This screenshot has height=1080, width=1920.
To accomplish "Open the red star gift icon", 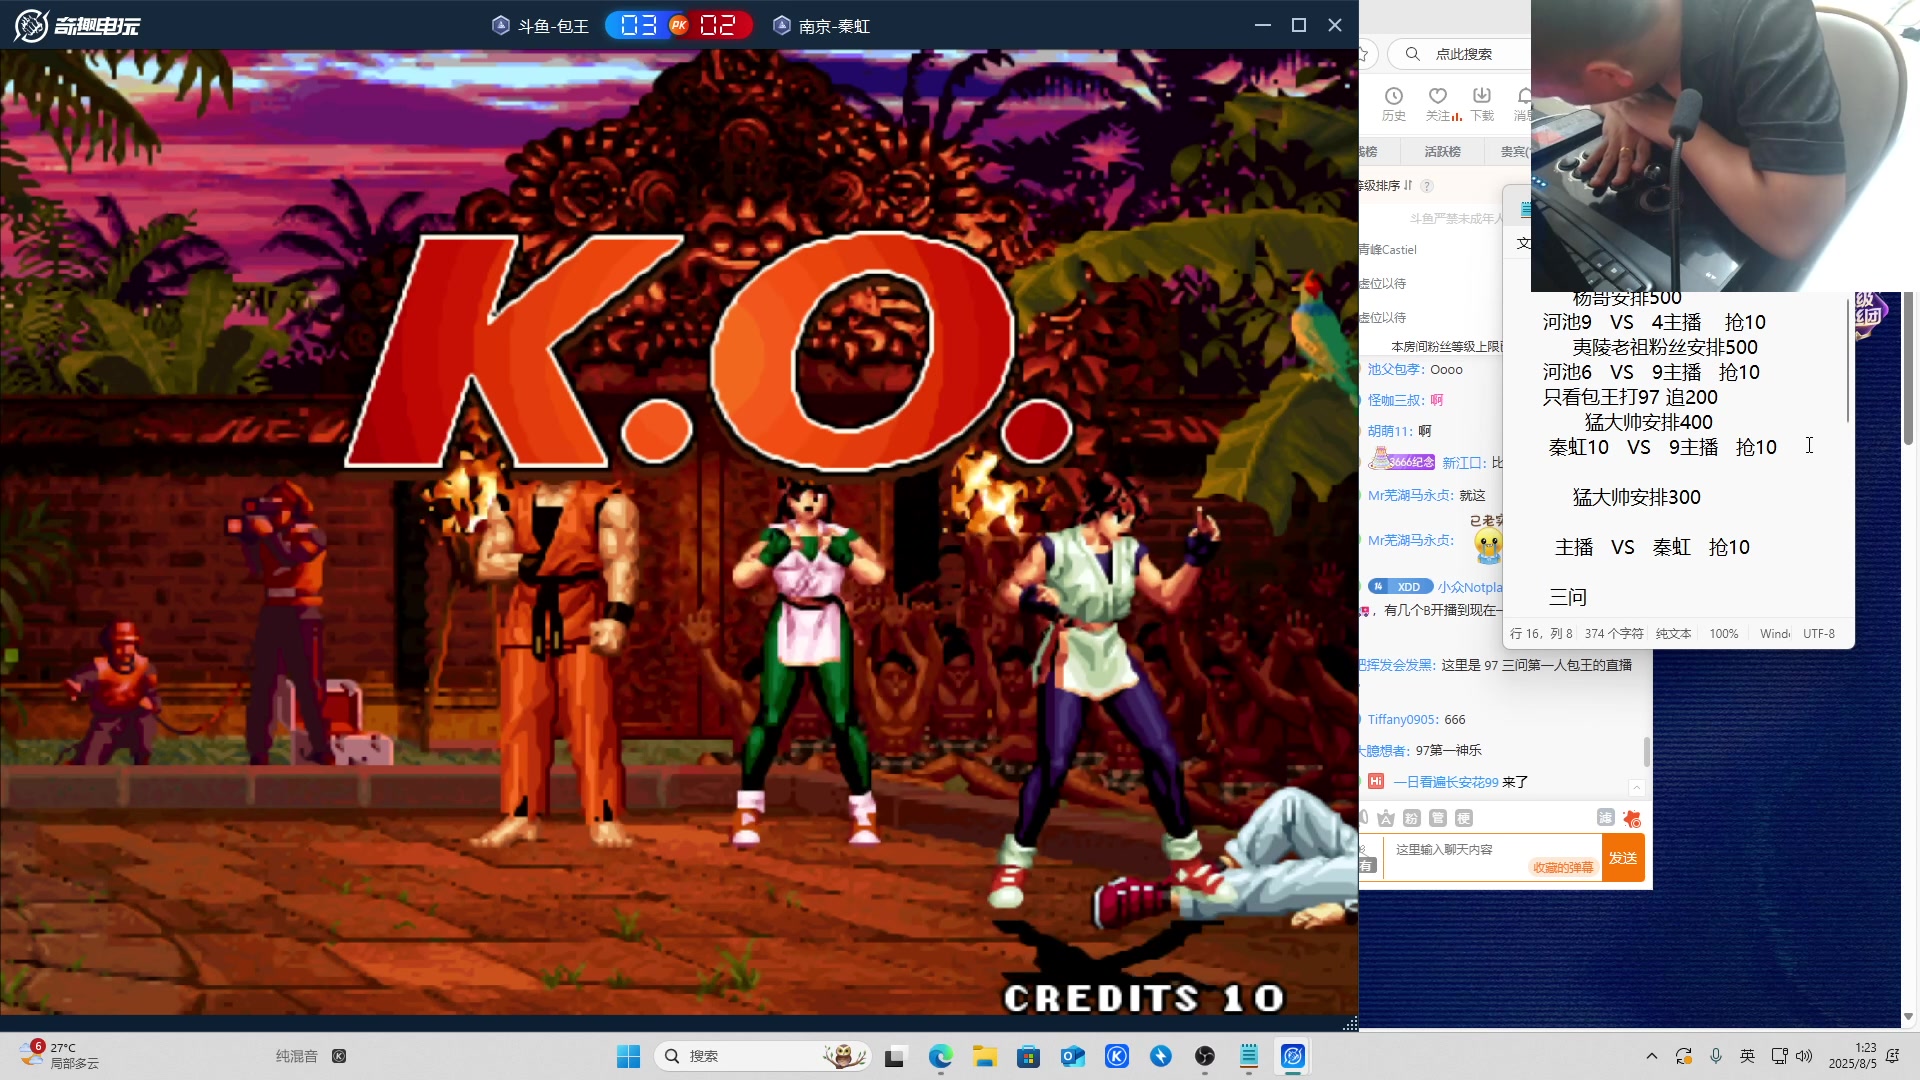I will [1632, 818].
